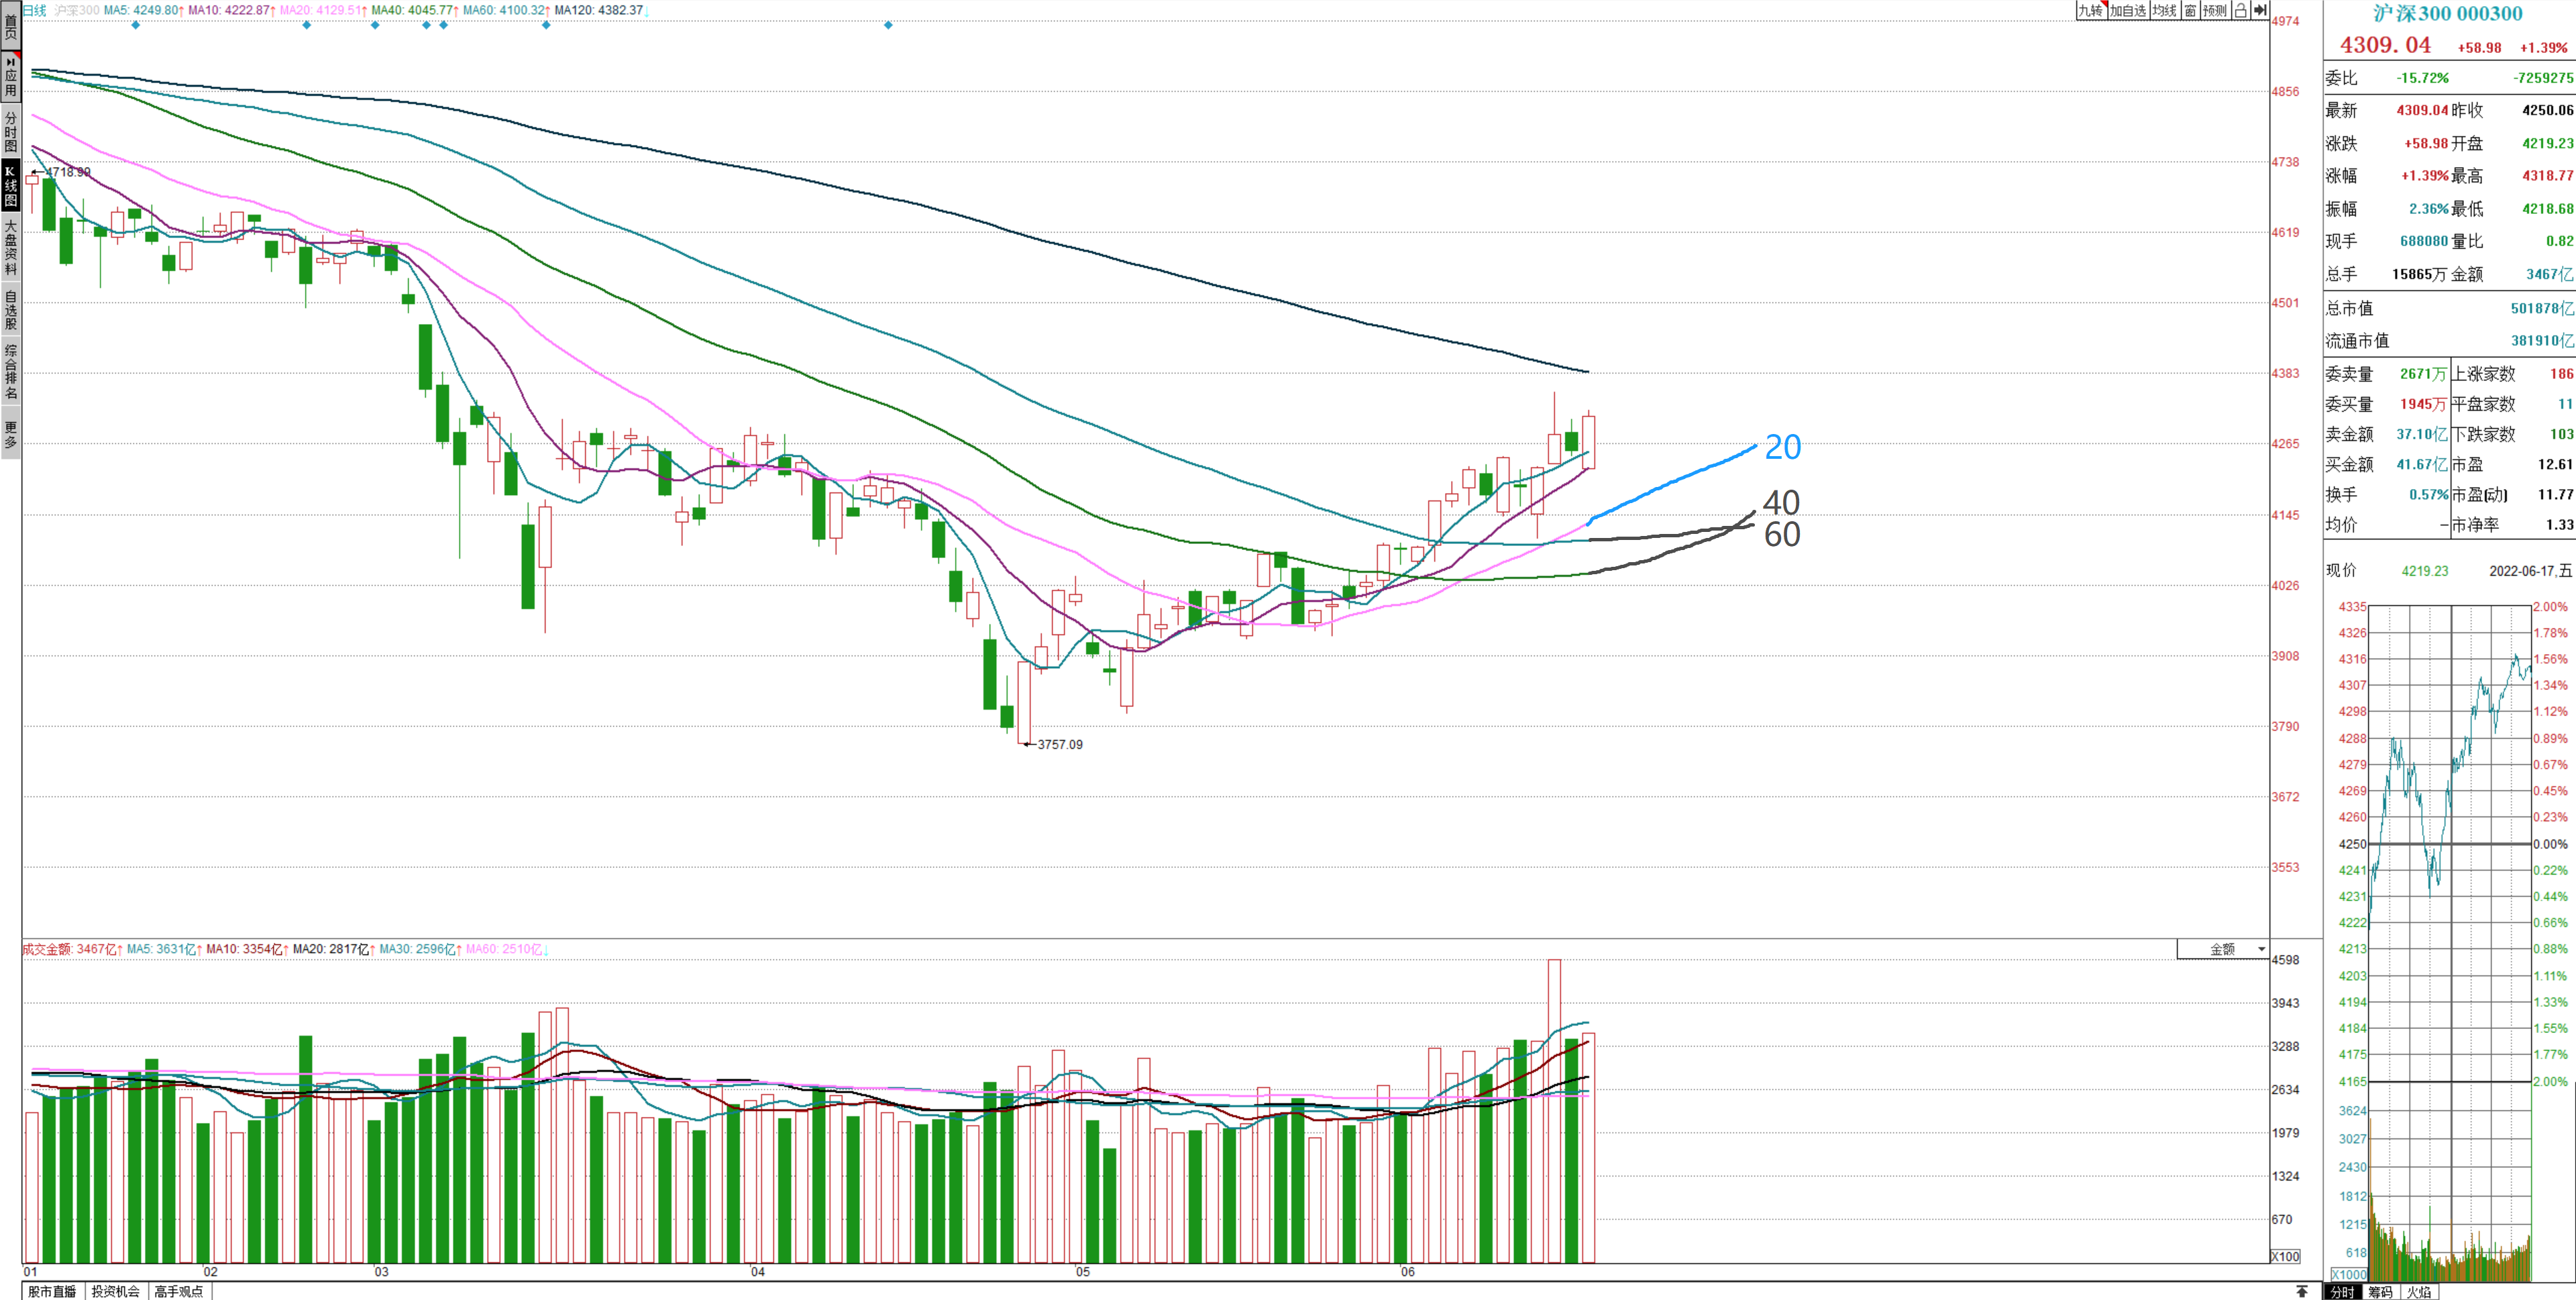
Task: Click 加自选 to add watchlist
Action: pyautogui.click(x=2128, y=10)
